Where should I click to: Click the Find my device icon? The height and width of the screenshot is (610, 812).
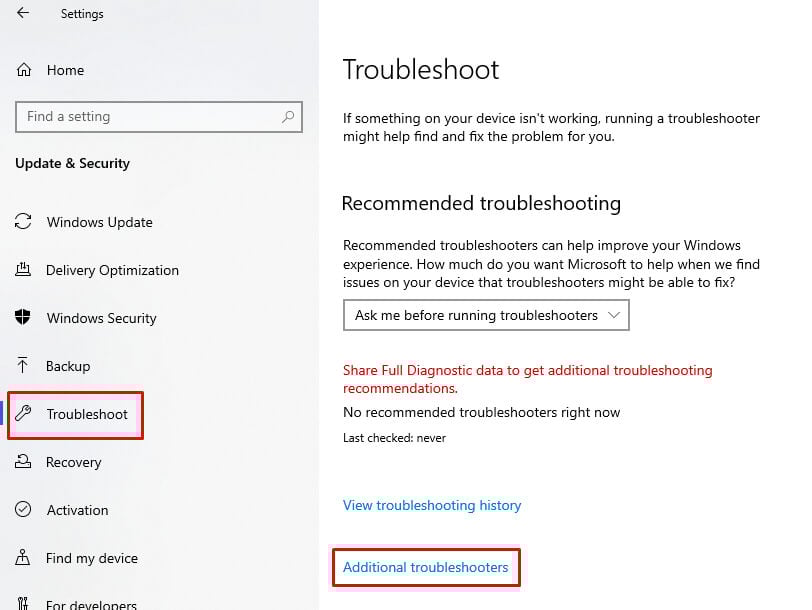[x=24, y=558]
